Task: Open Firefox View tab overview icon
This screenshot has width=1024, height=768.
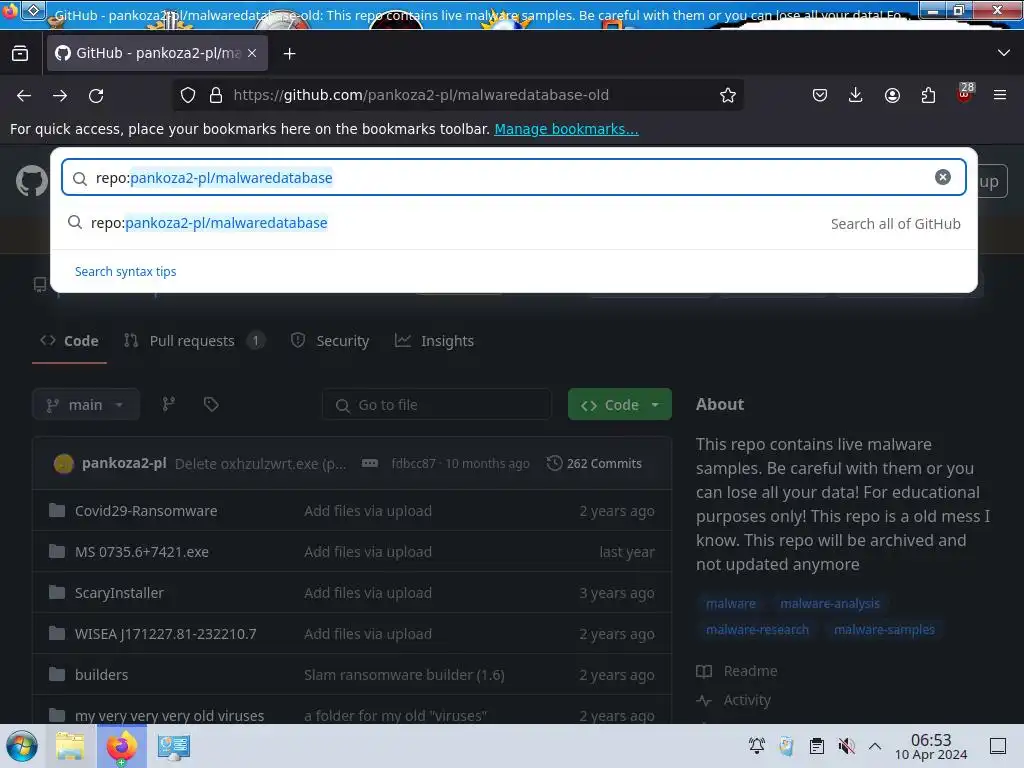Action: tap(20, 54)
